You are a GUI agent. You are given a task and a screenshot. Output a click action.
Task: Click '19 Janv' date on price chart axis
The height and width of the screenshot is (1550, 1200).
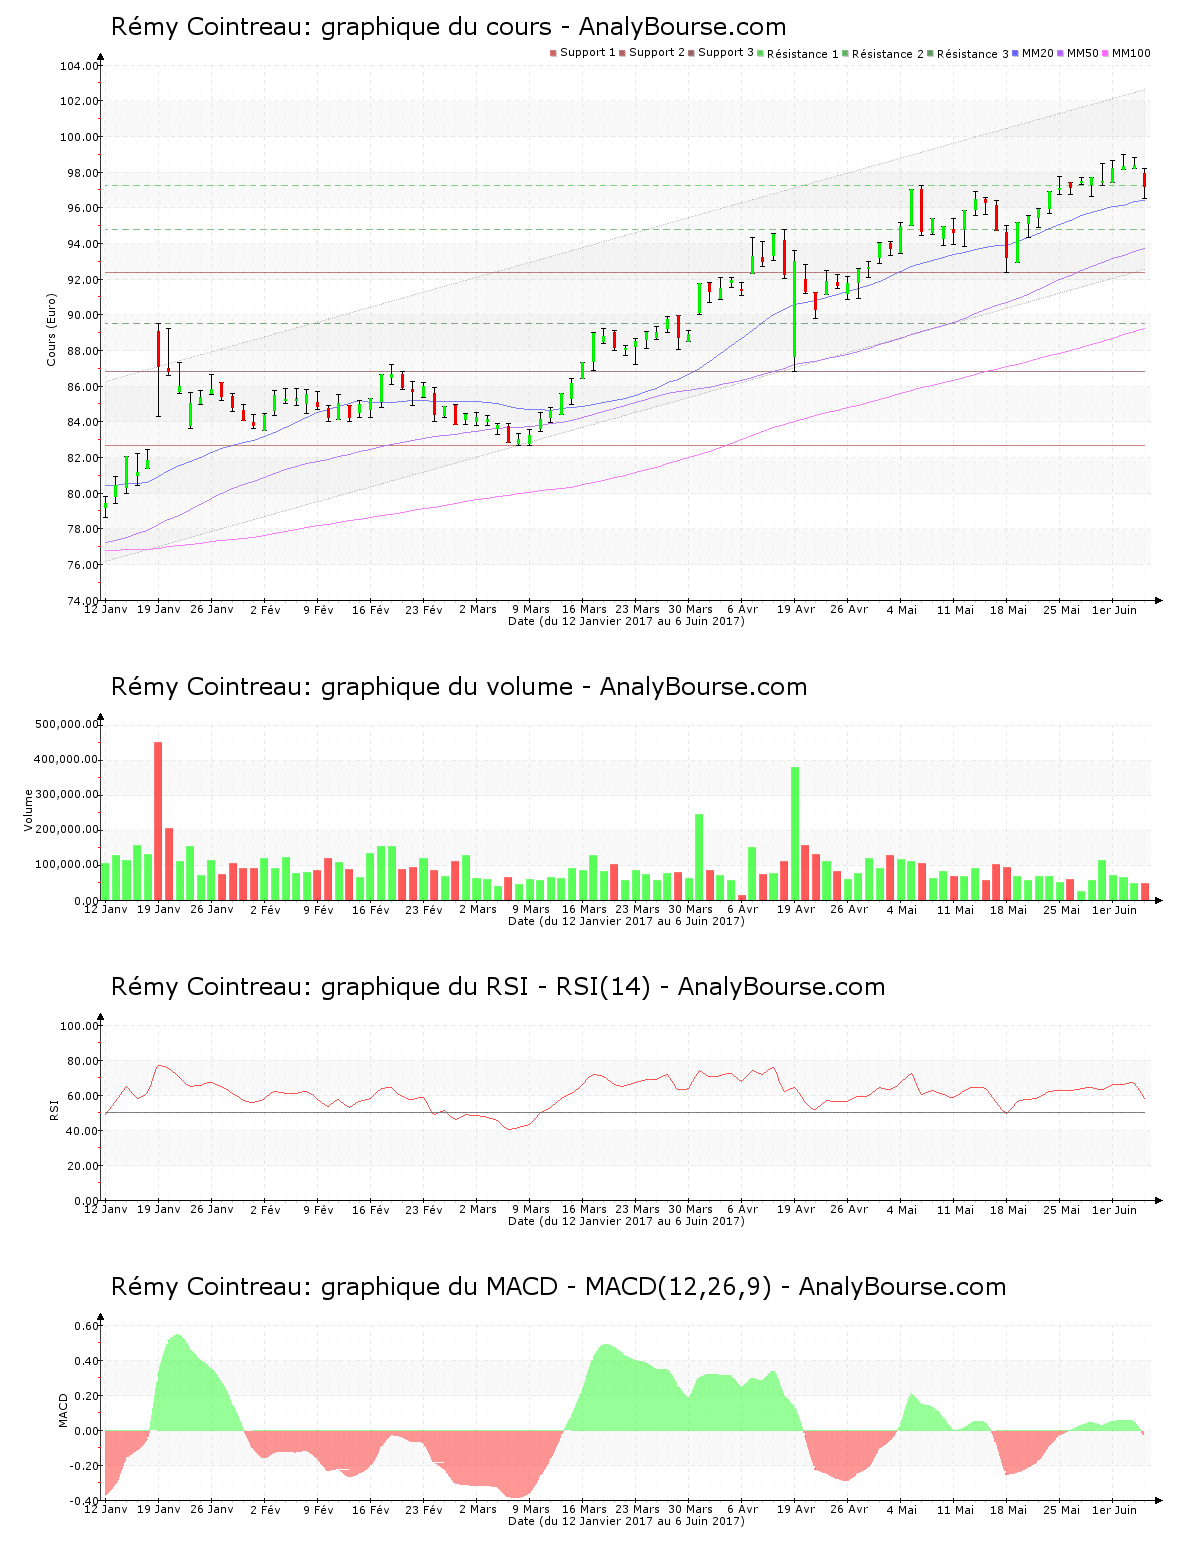pos(158,610)
